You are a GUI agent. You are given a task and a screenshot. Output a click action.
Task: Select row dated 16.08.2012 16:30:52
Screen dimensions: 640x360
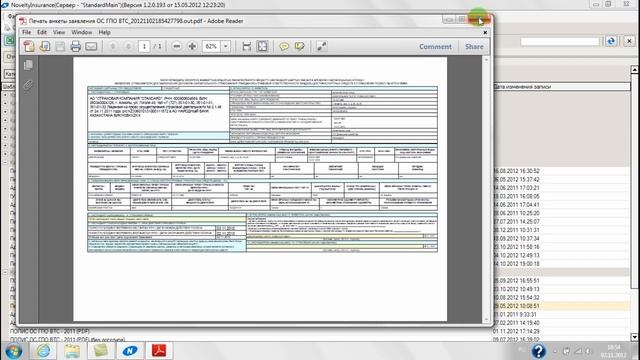517,171
